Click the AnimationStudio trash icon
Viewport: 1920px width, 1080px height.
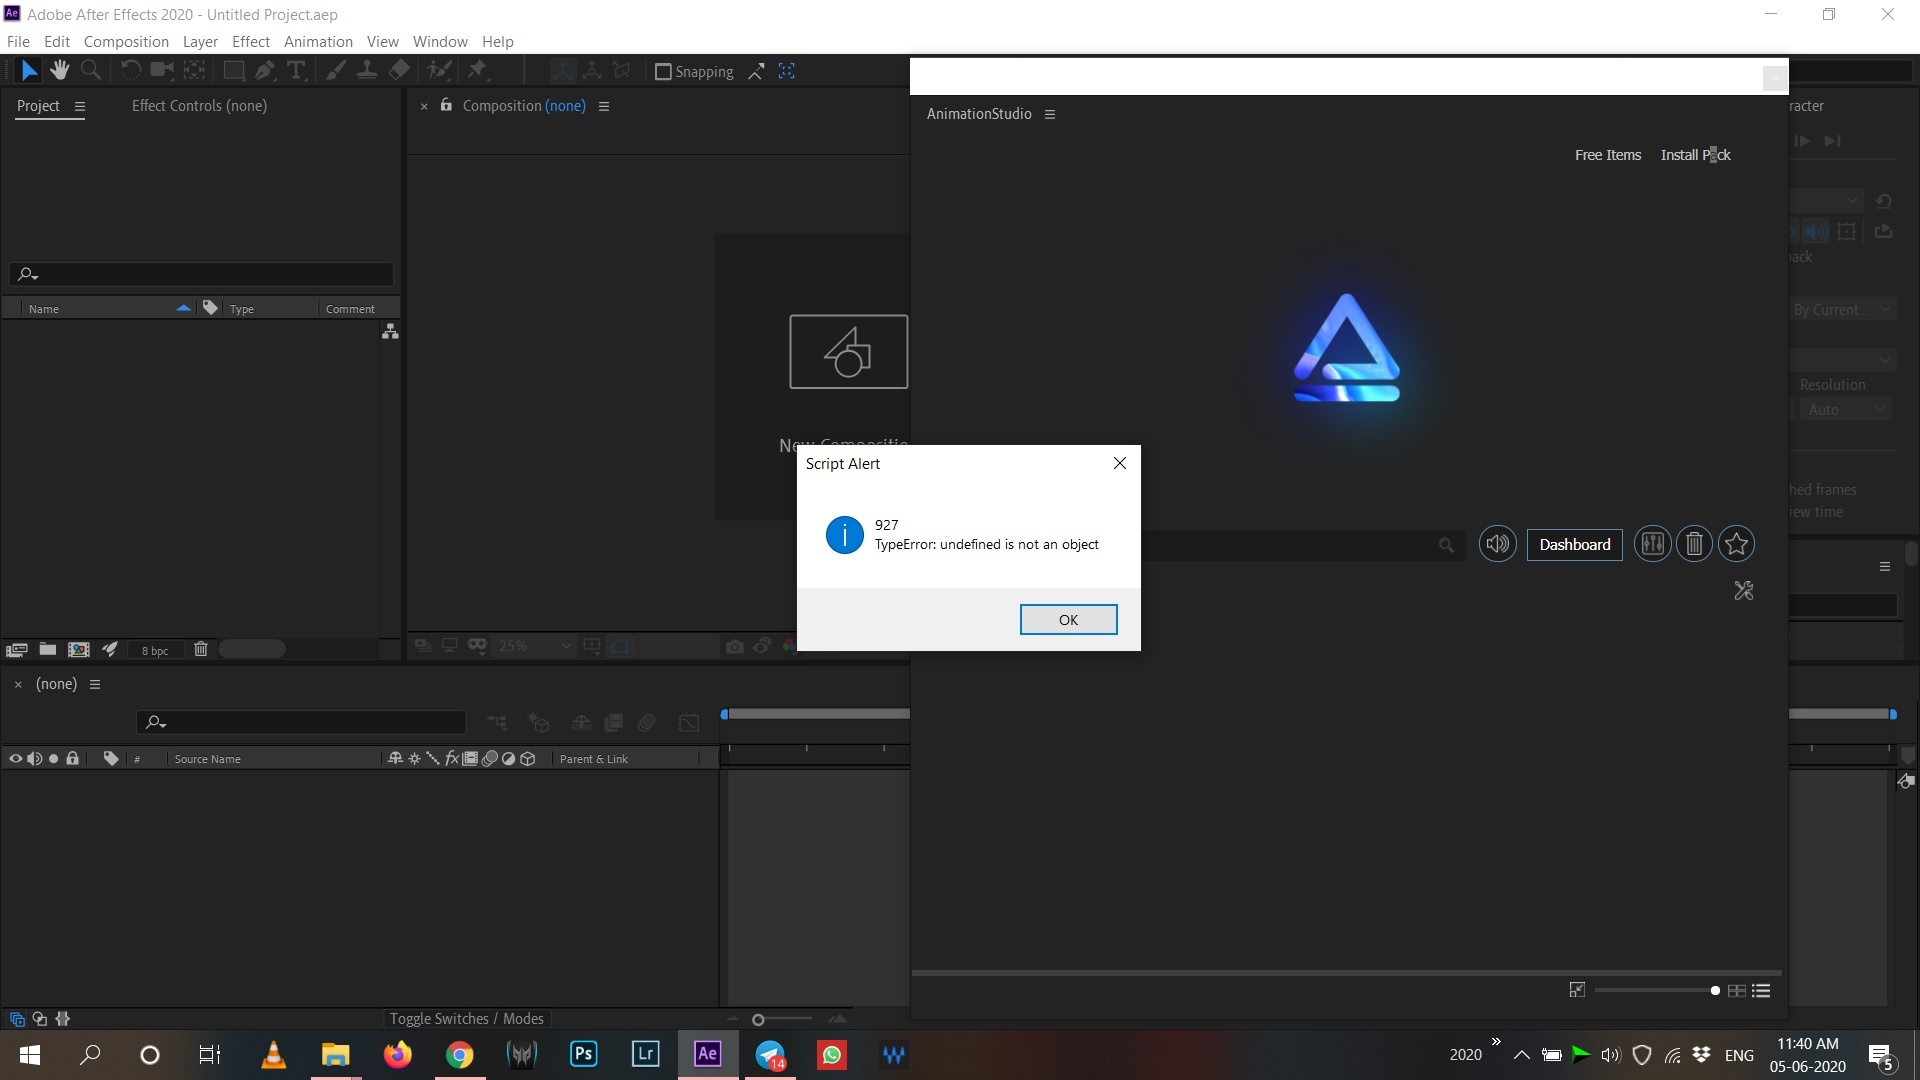click(1694, 544)
